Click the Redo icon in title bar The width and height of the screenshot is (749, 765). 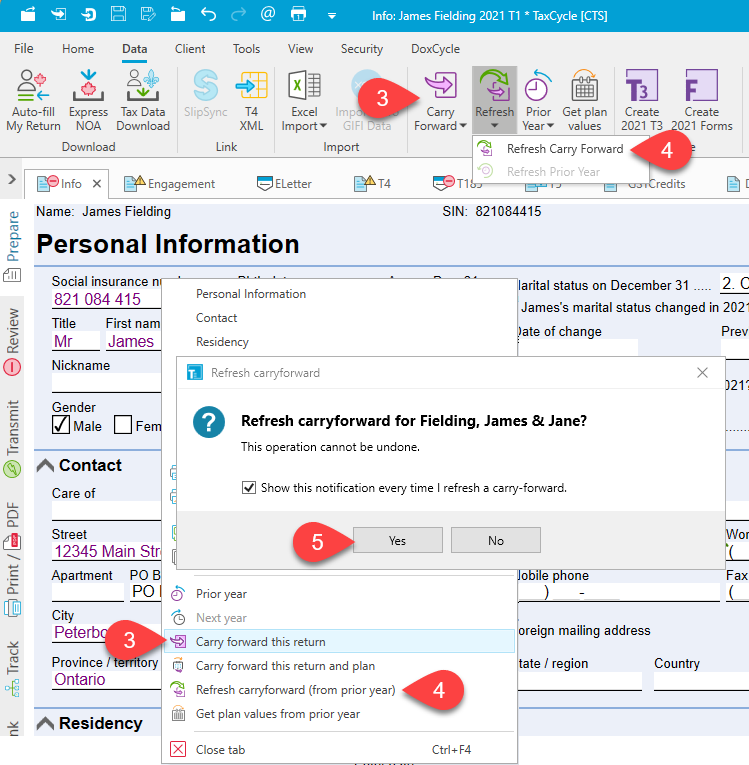click(238, 14)
